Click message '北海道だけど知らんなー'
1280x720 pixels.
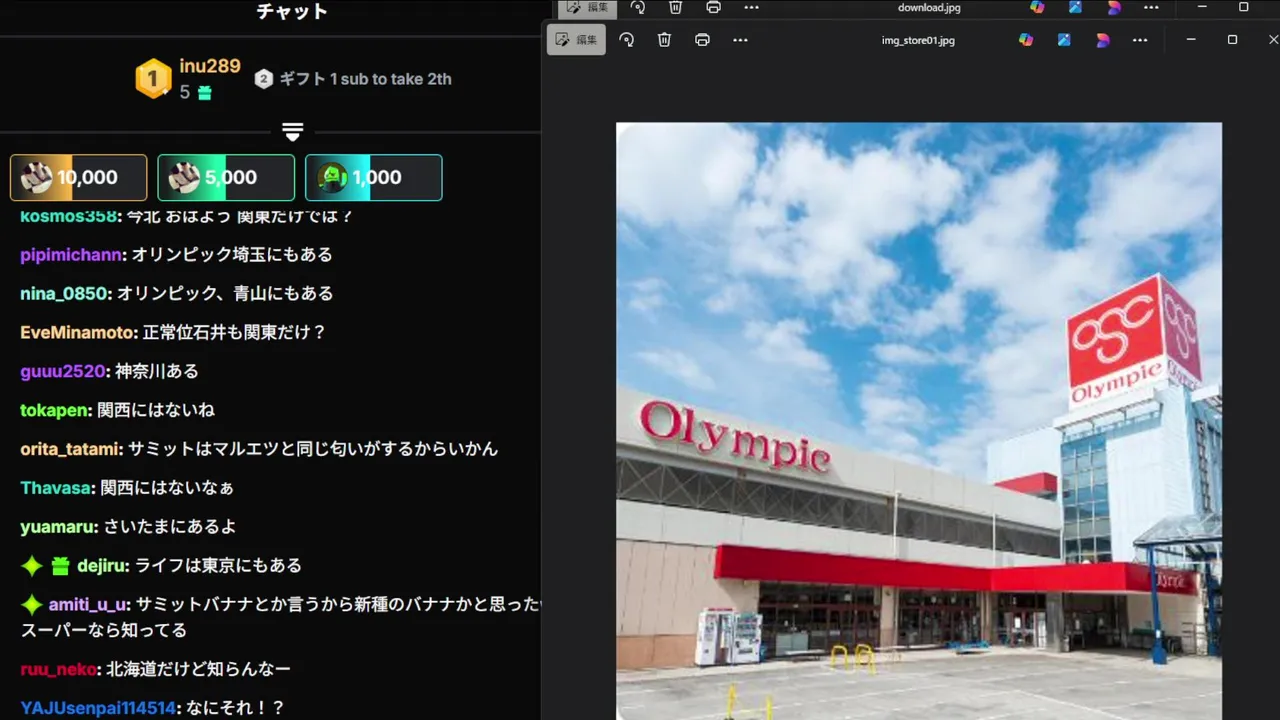[199, 669]
